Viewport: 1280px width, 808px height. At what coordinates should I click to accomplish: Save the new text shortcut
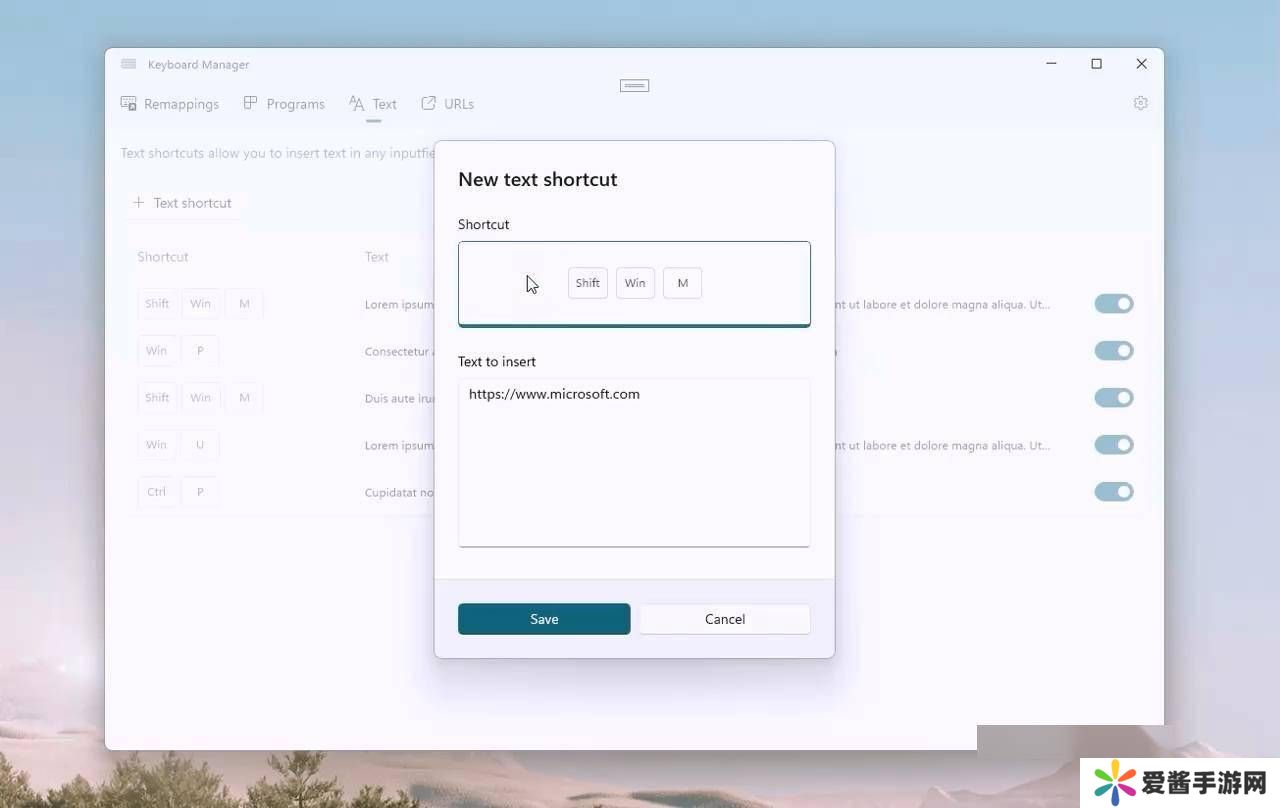tap(544, 619)
